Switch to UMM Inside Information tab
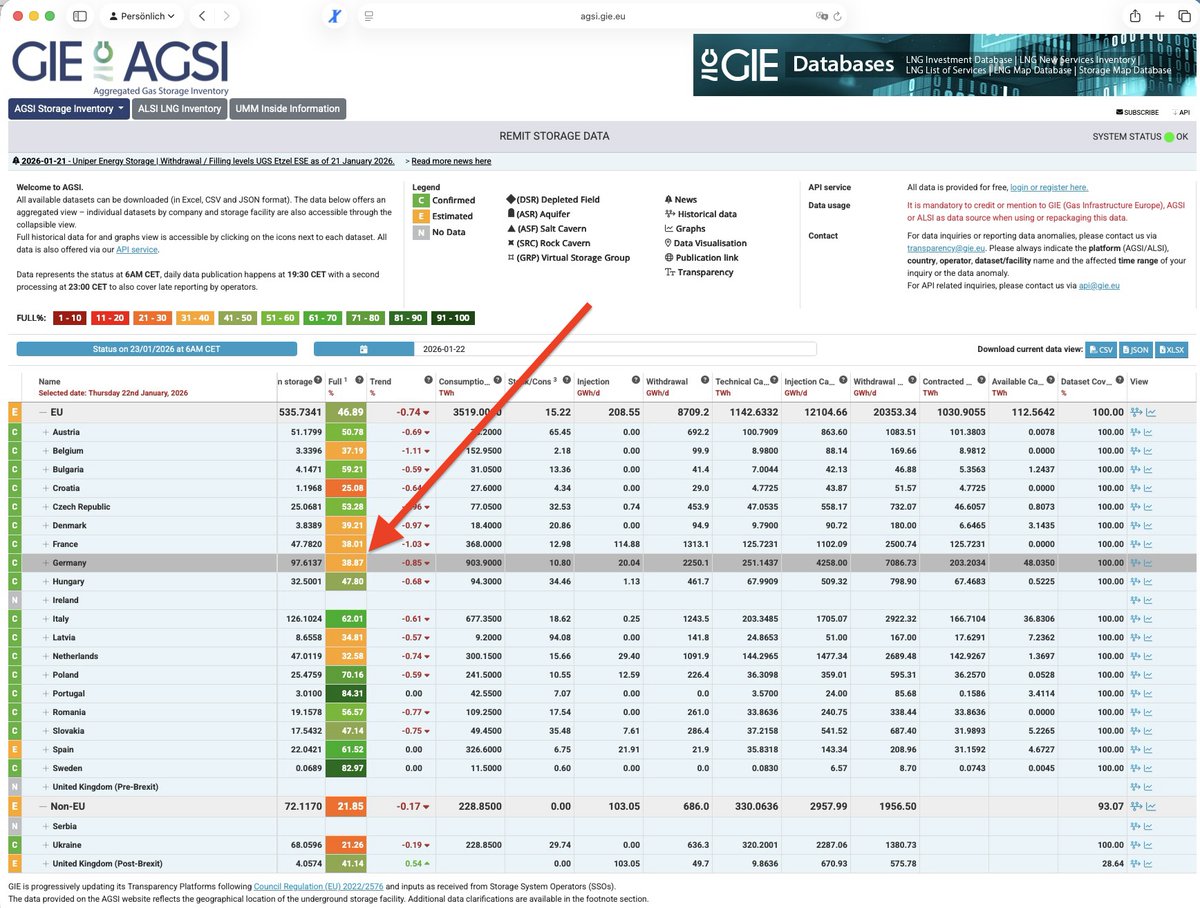 [288, 108]
